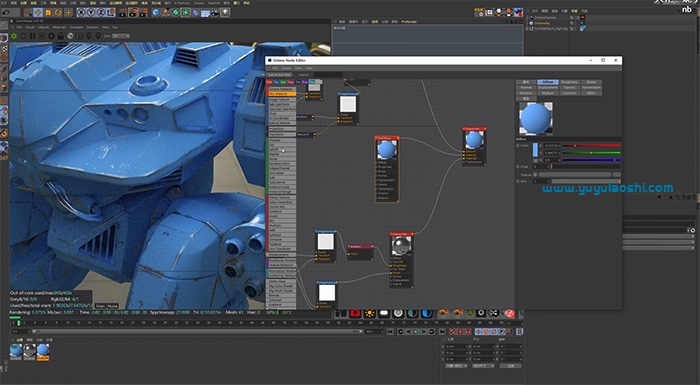Toggle the Y axis lock
700x385 pixels.
(x=91, y=13)
